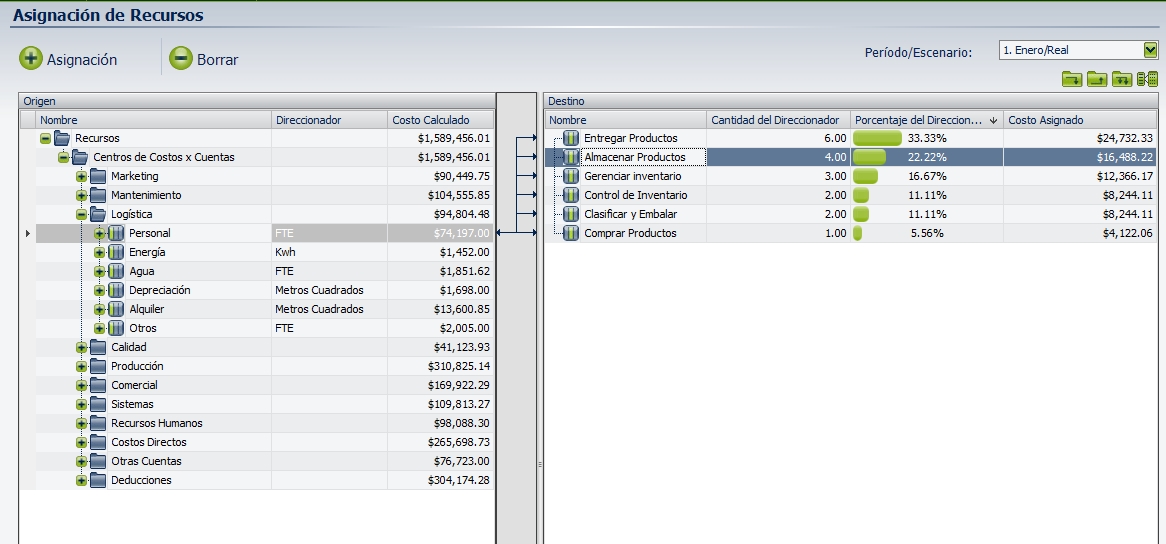1166x544 pixels.
Task: Collapse Centros de Costos x Cuentas node
Action: tap(63, 158)
